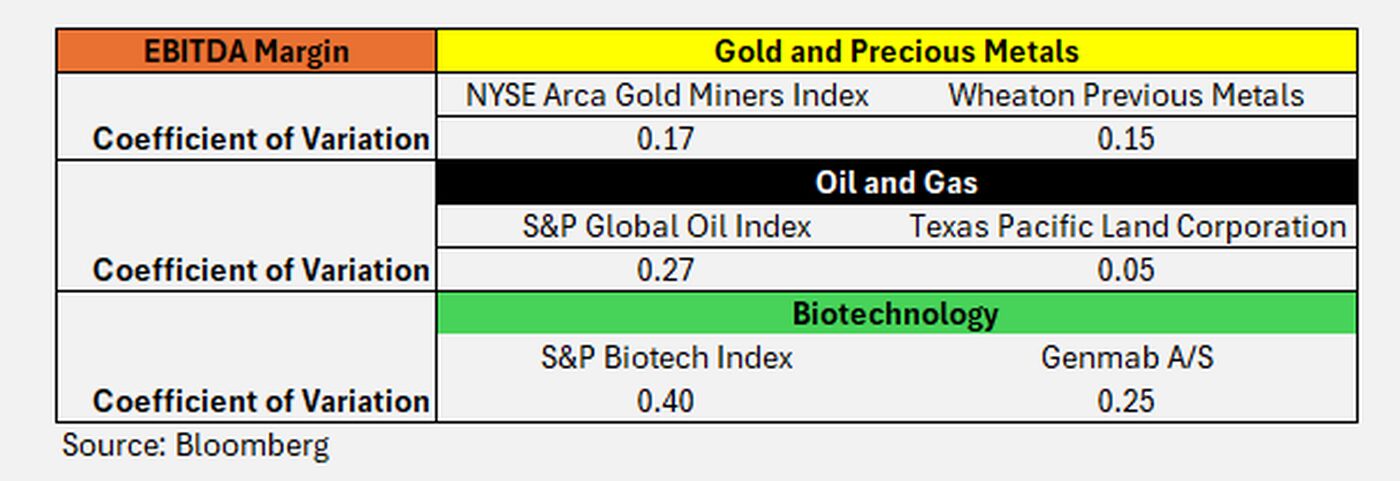Viewport: 1400px width, 481px height.
Task: Select the black Oil and Gas header
Action: tap(896, 183)
